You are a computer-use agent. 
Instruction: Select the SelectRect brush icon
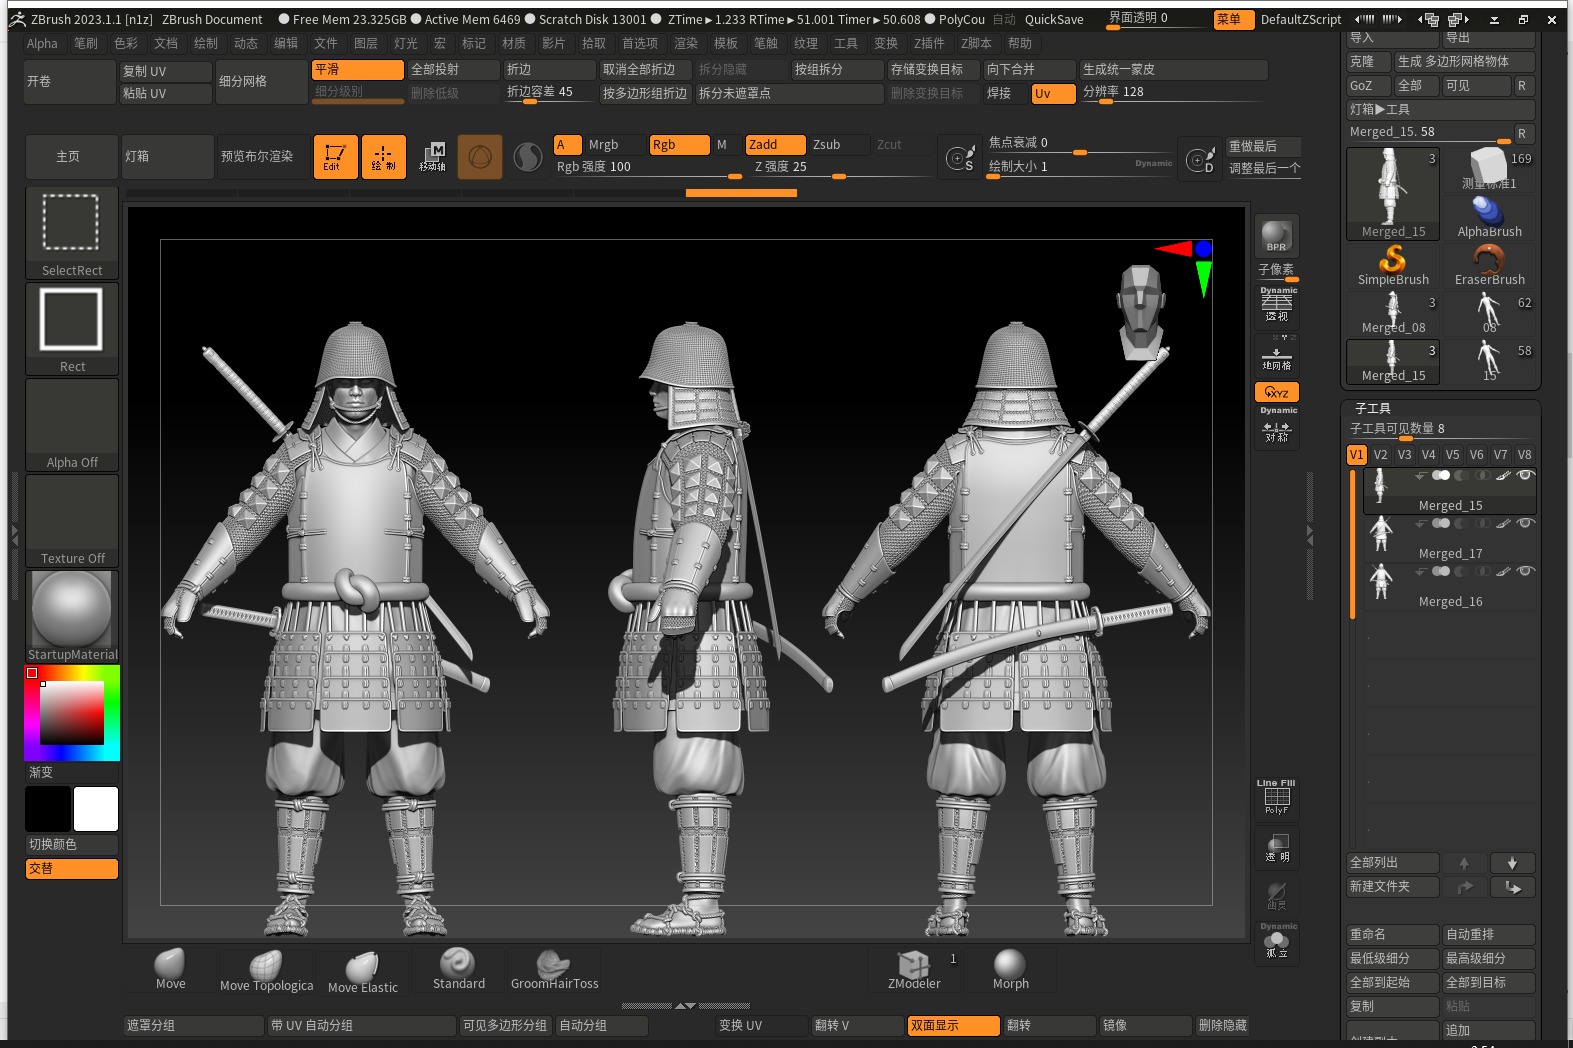click(x=72, y=233)
